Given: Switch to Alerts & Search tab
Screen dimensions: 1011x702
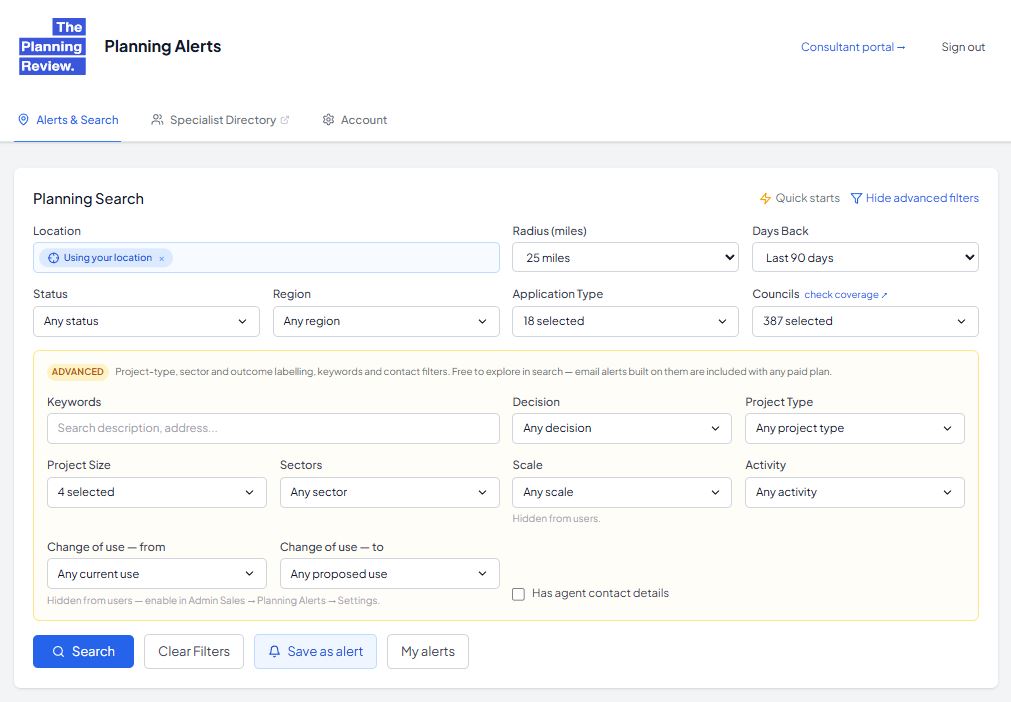Looking at the screenshot, I should click(x=68, y=120).
